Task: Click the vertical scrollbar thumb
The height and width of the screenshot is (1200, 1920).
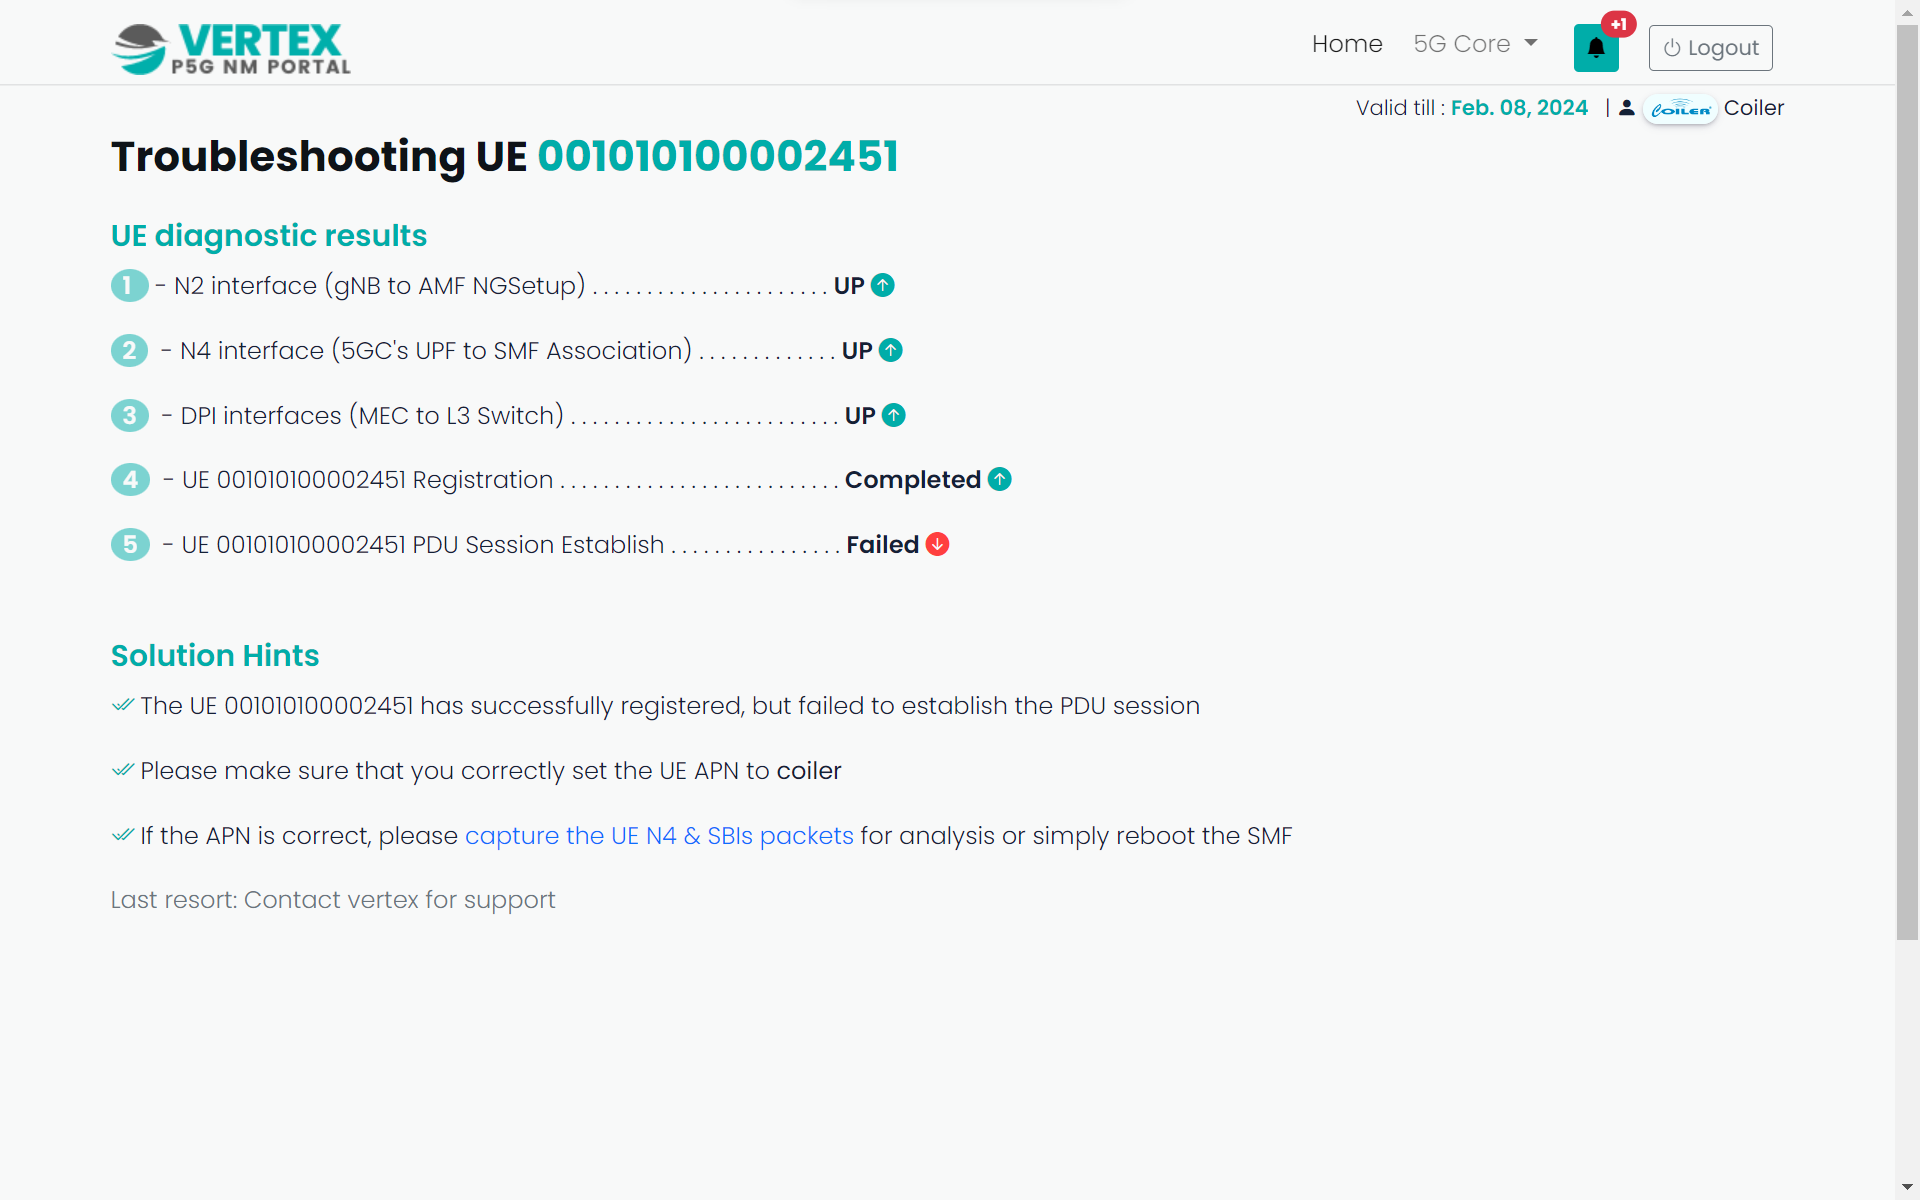Action: click(x=1907, y=480)
